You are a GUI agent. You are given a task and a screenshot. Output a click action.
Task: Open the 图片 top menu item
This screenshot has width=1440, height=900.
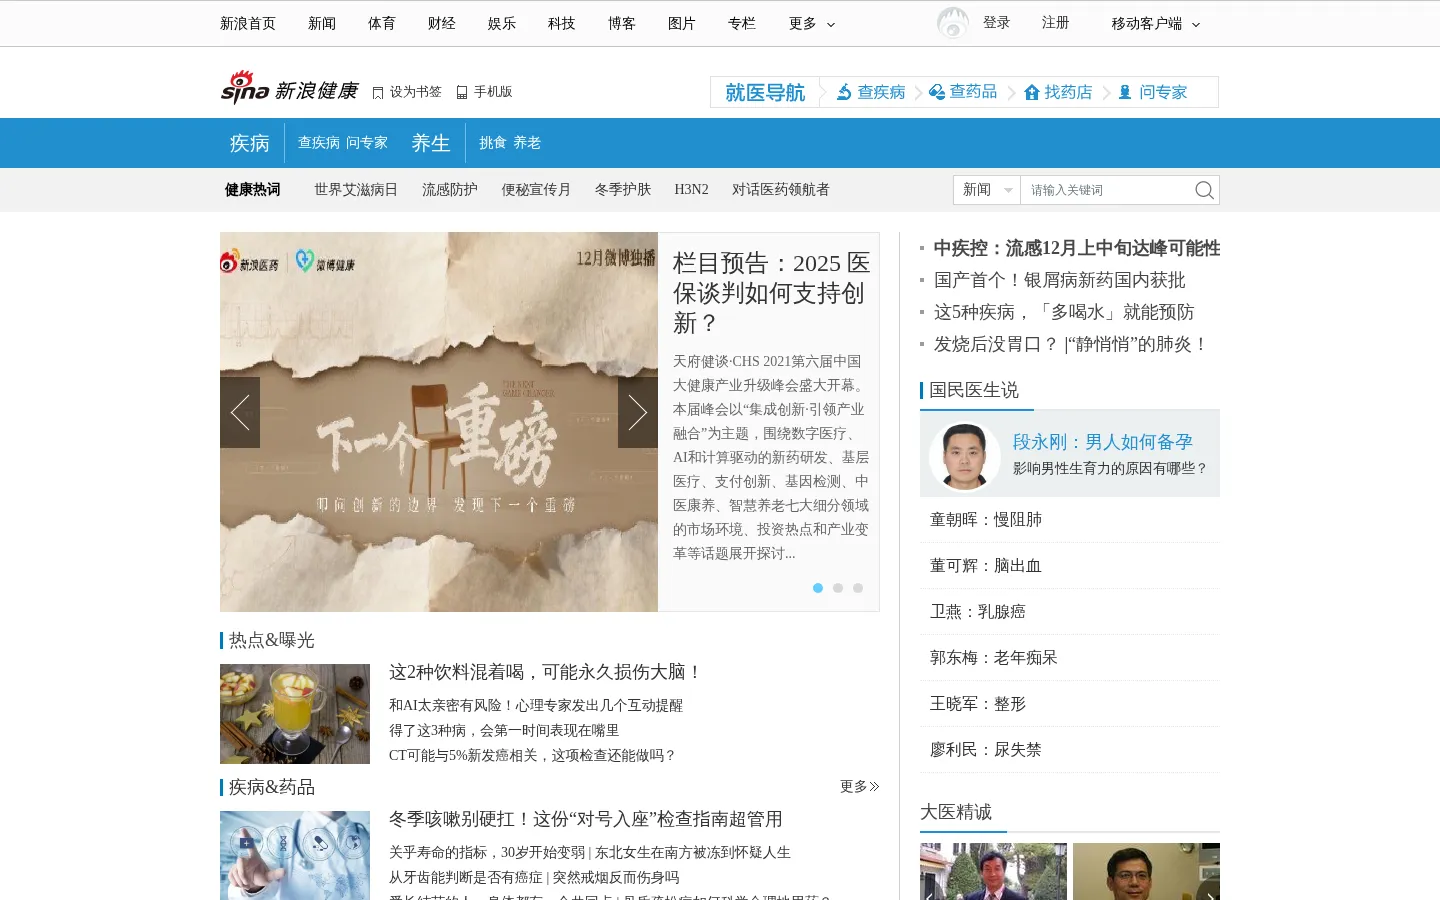(x=682, y=23)
